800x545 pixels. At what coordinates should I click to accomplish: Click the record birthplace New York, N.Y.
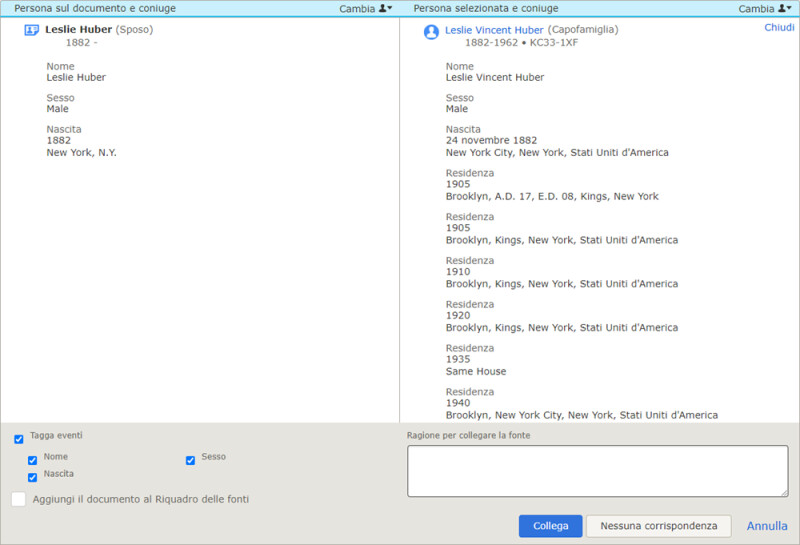(82, 153)
